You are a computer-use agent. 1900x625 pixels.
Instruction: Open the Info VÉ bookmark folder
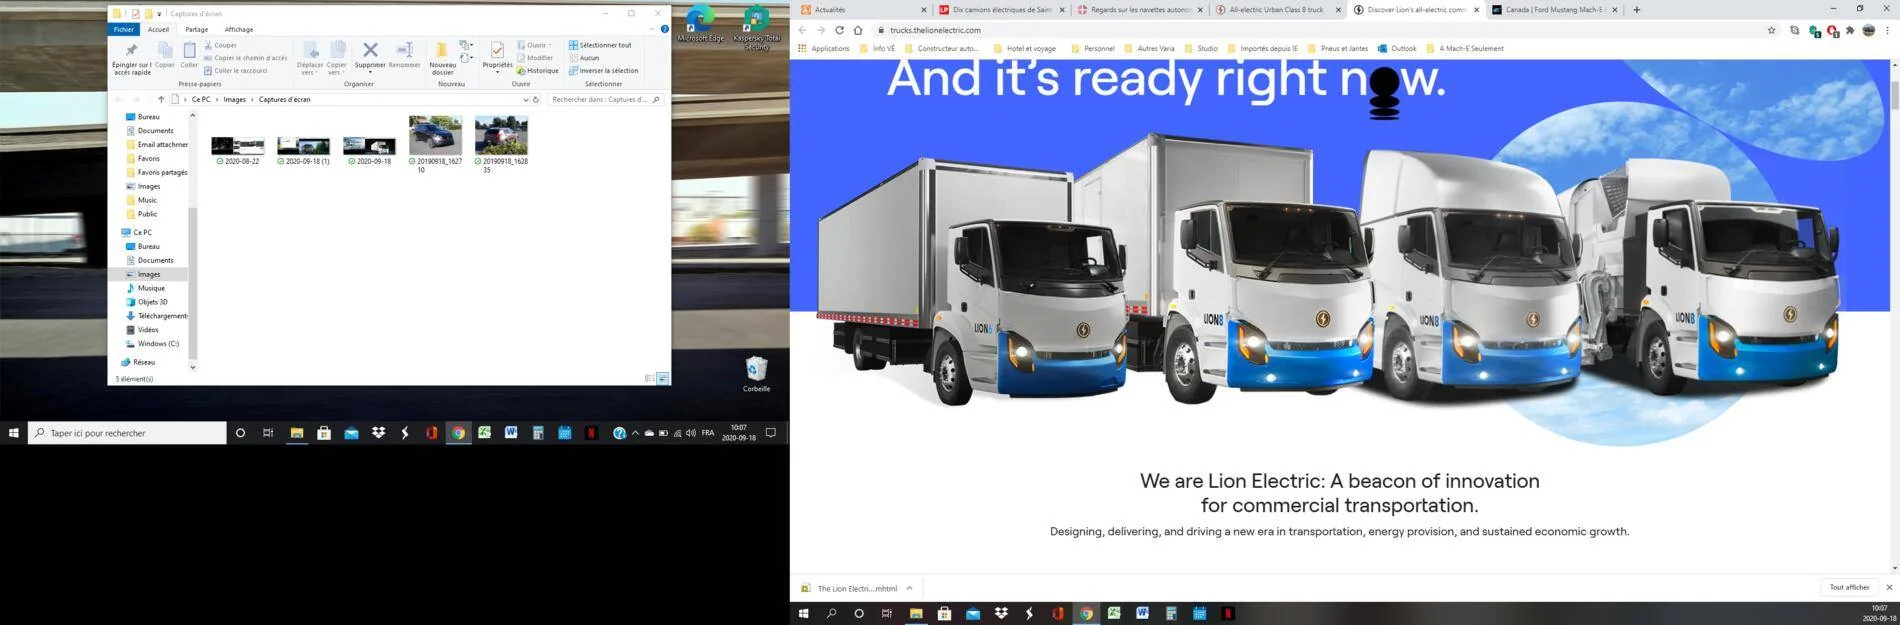click(x=877, y=48)
